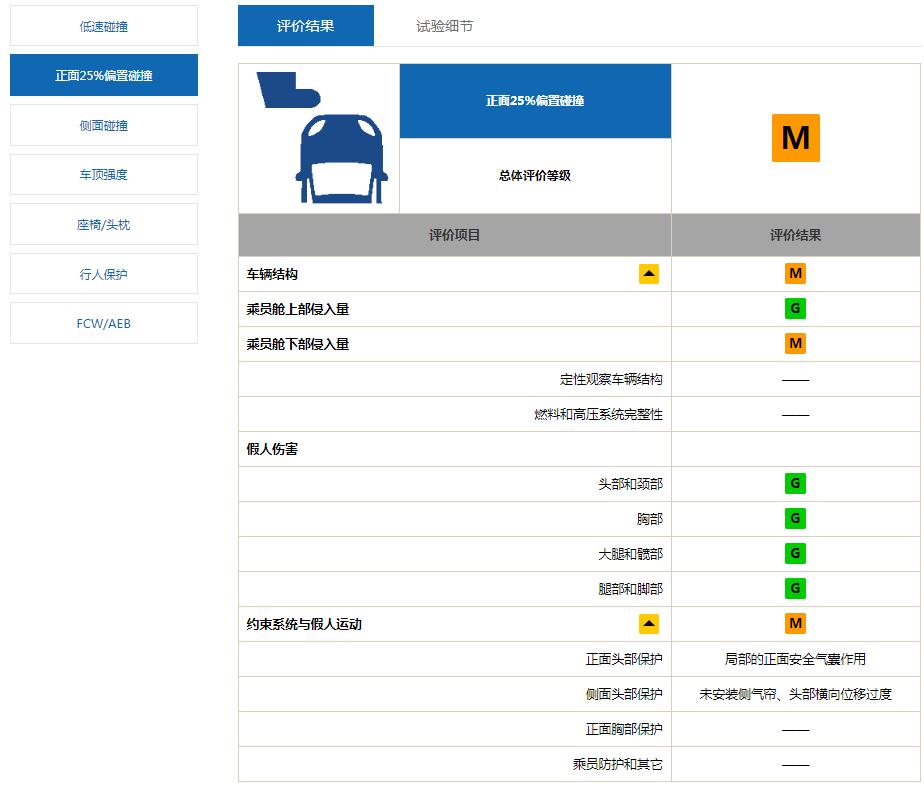The height and width of the screenshot is (787, 924).
Task: Select the G badge beside 腿部和脚部
Action: pos(796,588)
